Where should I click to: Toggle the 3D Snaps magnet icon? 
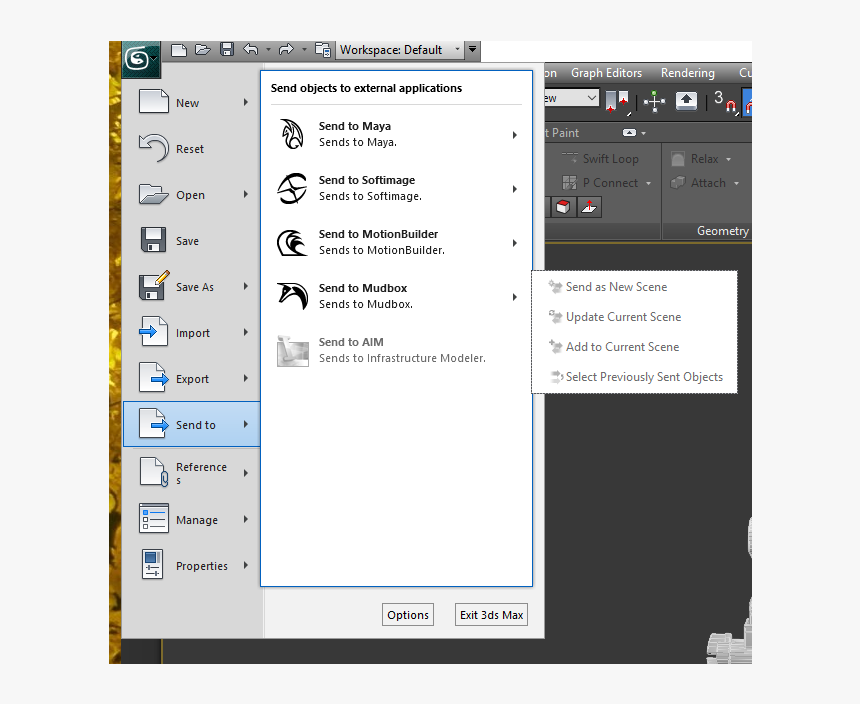click(725, 102)
